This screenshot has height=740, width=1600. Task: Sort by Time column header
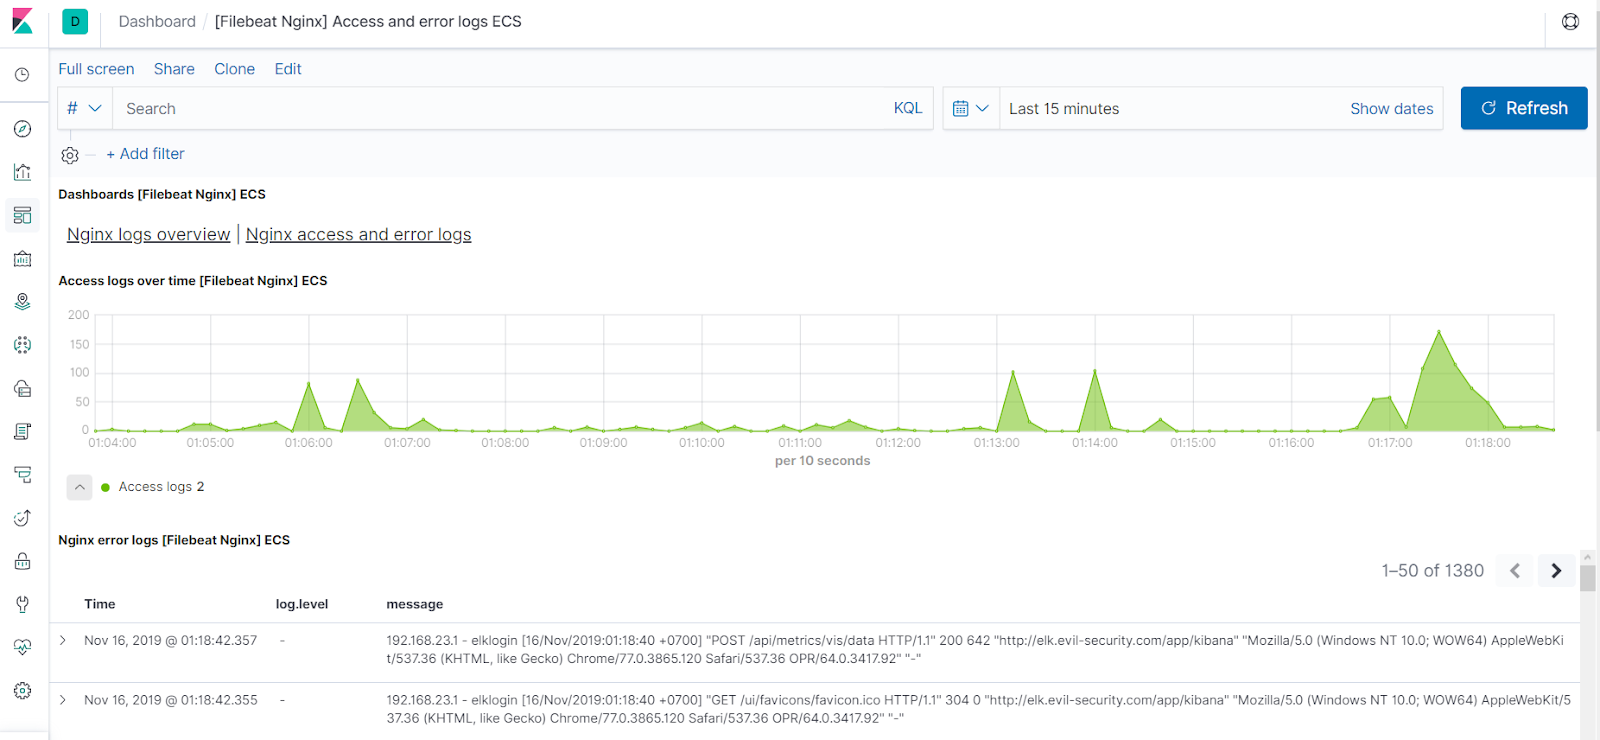click(100, 604)
